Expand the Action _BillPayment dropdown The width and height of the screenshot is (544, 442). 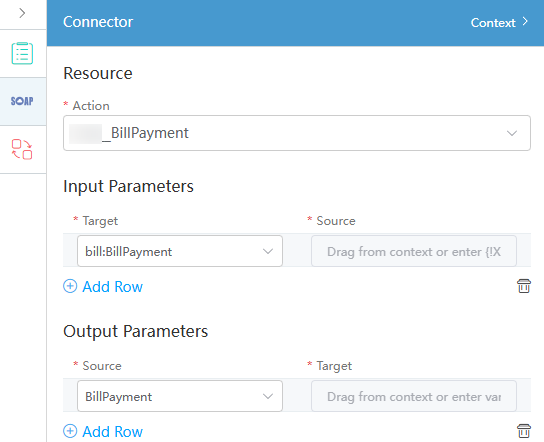click(297, 133)
